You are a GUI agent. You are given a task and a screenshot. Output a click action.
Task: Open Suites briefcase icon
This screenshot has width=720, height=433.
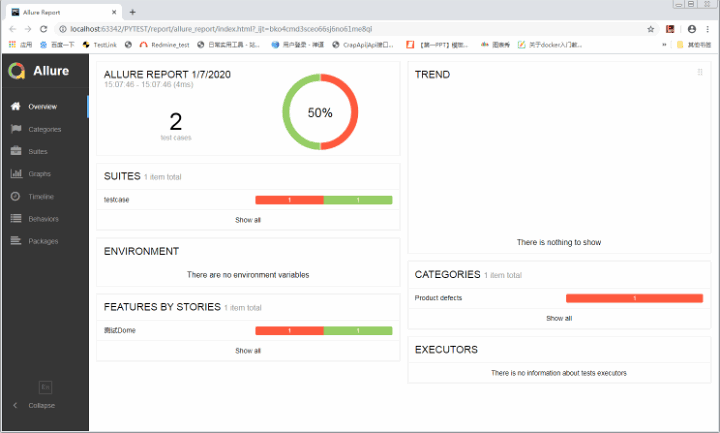(16, 151)
